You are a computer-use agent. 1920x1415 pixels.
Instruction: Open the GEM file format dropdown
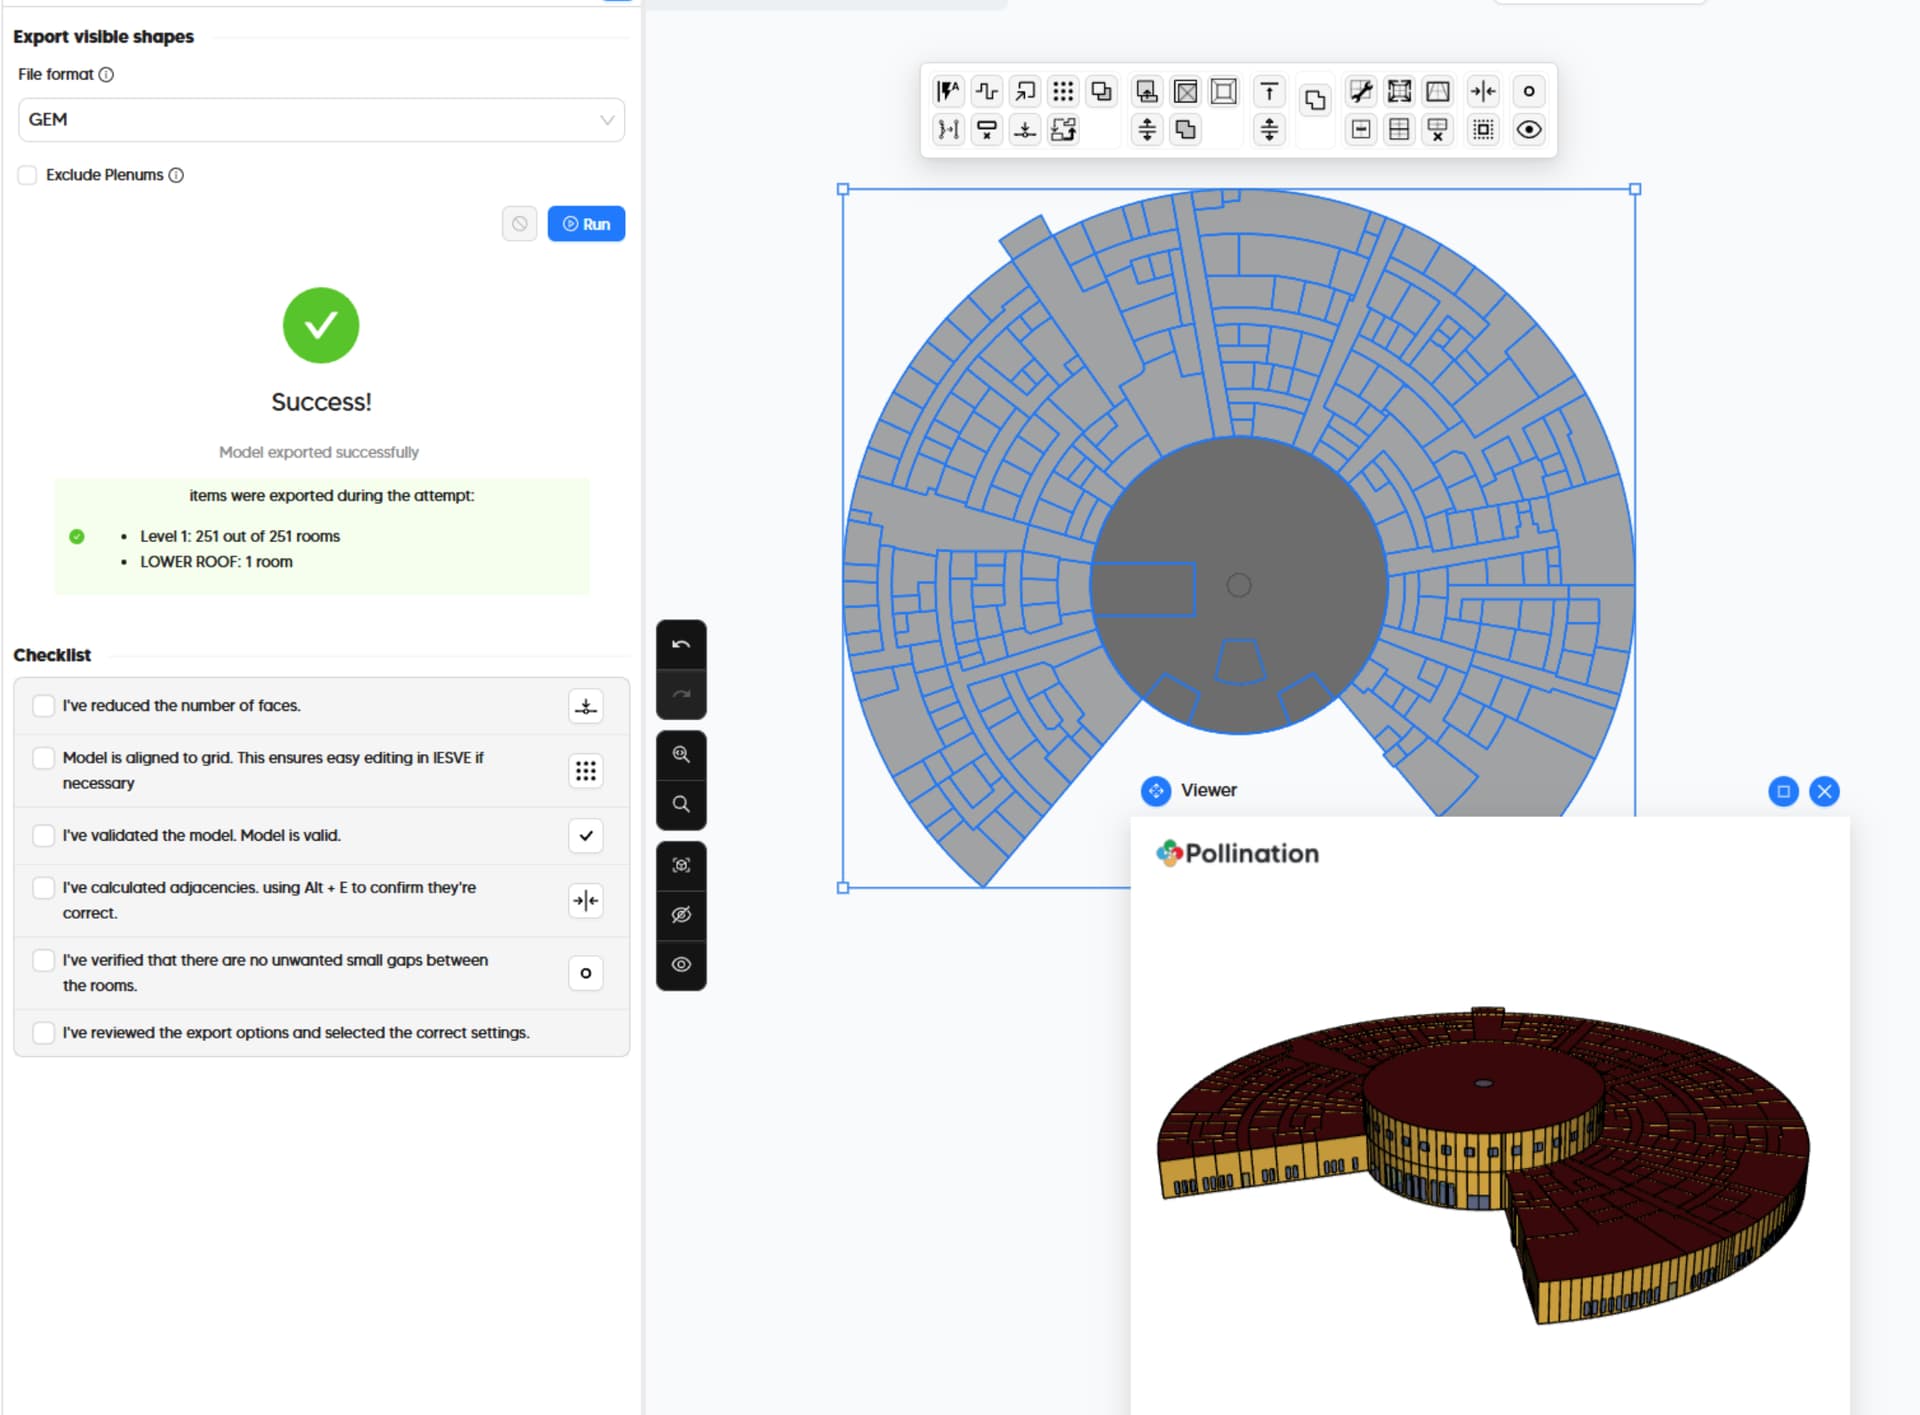click(321, 120)
